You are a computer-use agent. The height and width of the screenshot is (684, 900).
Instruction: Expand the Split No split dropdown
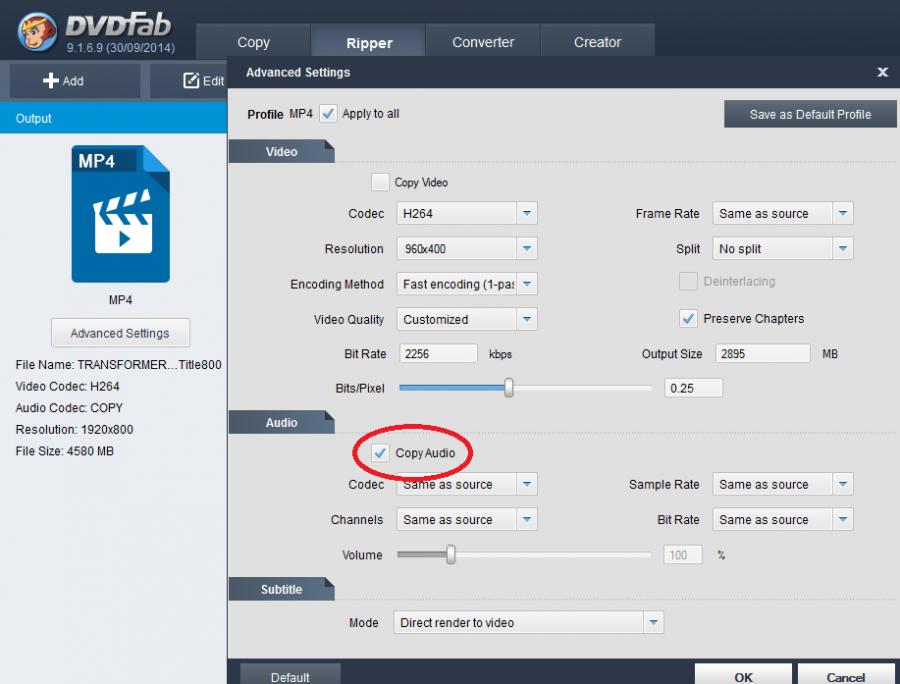click(x=783, y=248)
